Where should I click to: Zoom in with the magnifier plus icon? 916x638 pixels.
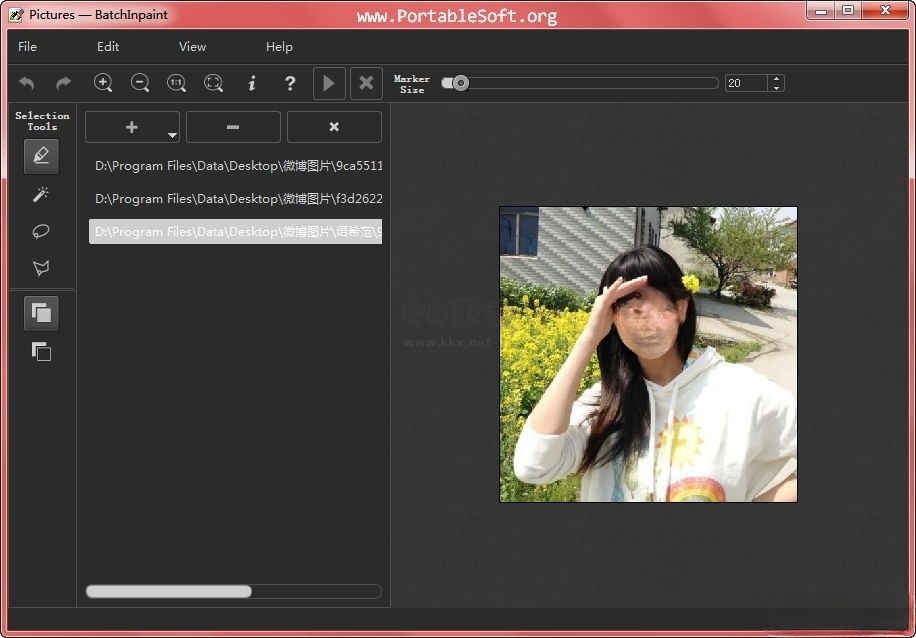[x=103, y=83]
